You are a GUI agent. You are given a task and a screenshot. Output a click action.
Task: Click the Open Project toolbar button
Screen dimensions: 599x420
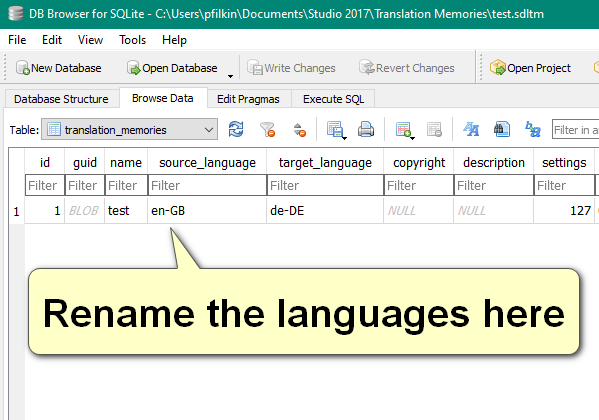click(530, 68)
